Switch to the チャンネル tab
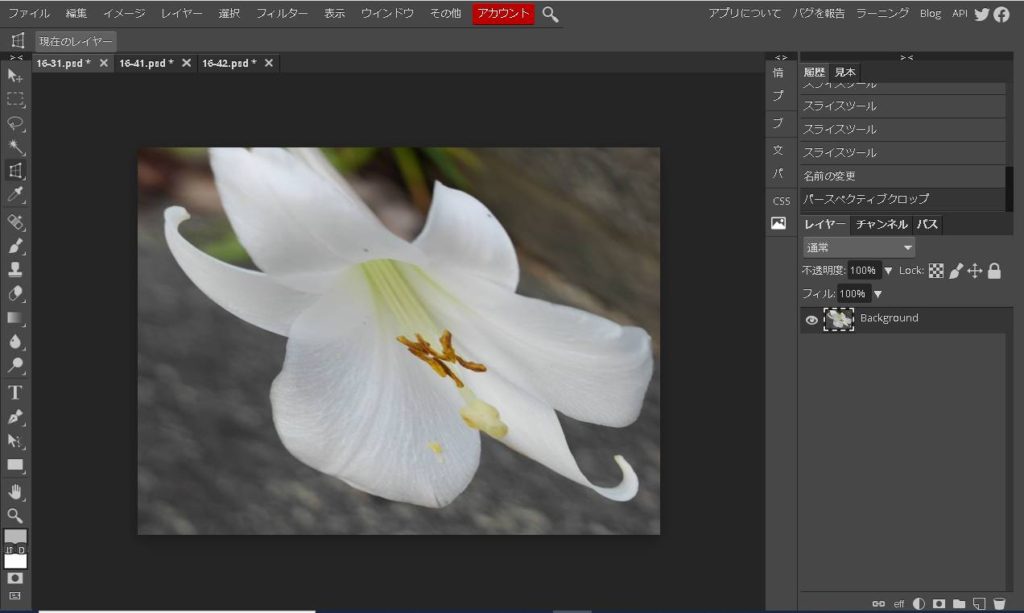This screenshot has width=1024, height=613. coord(881,225)
